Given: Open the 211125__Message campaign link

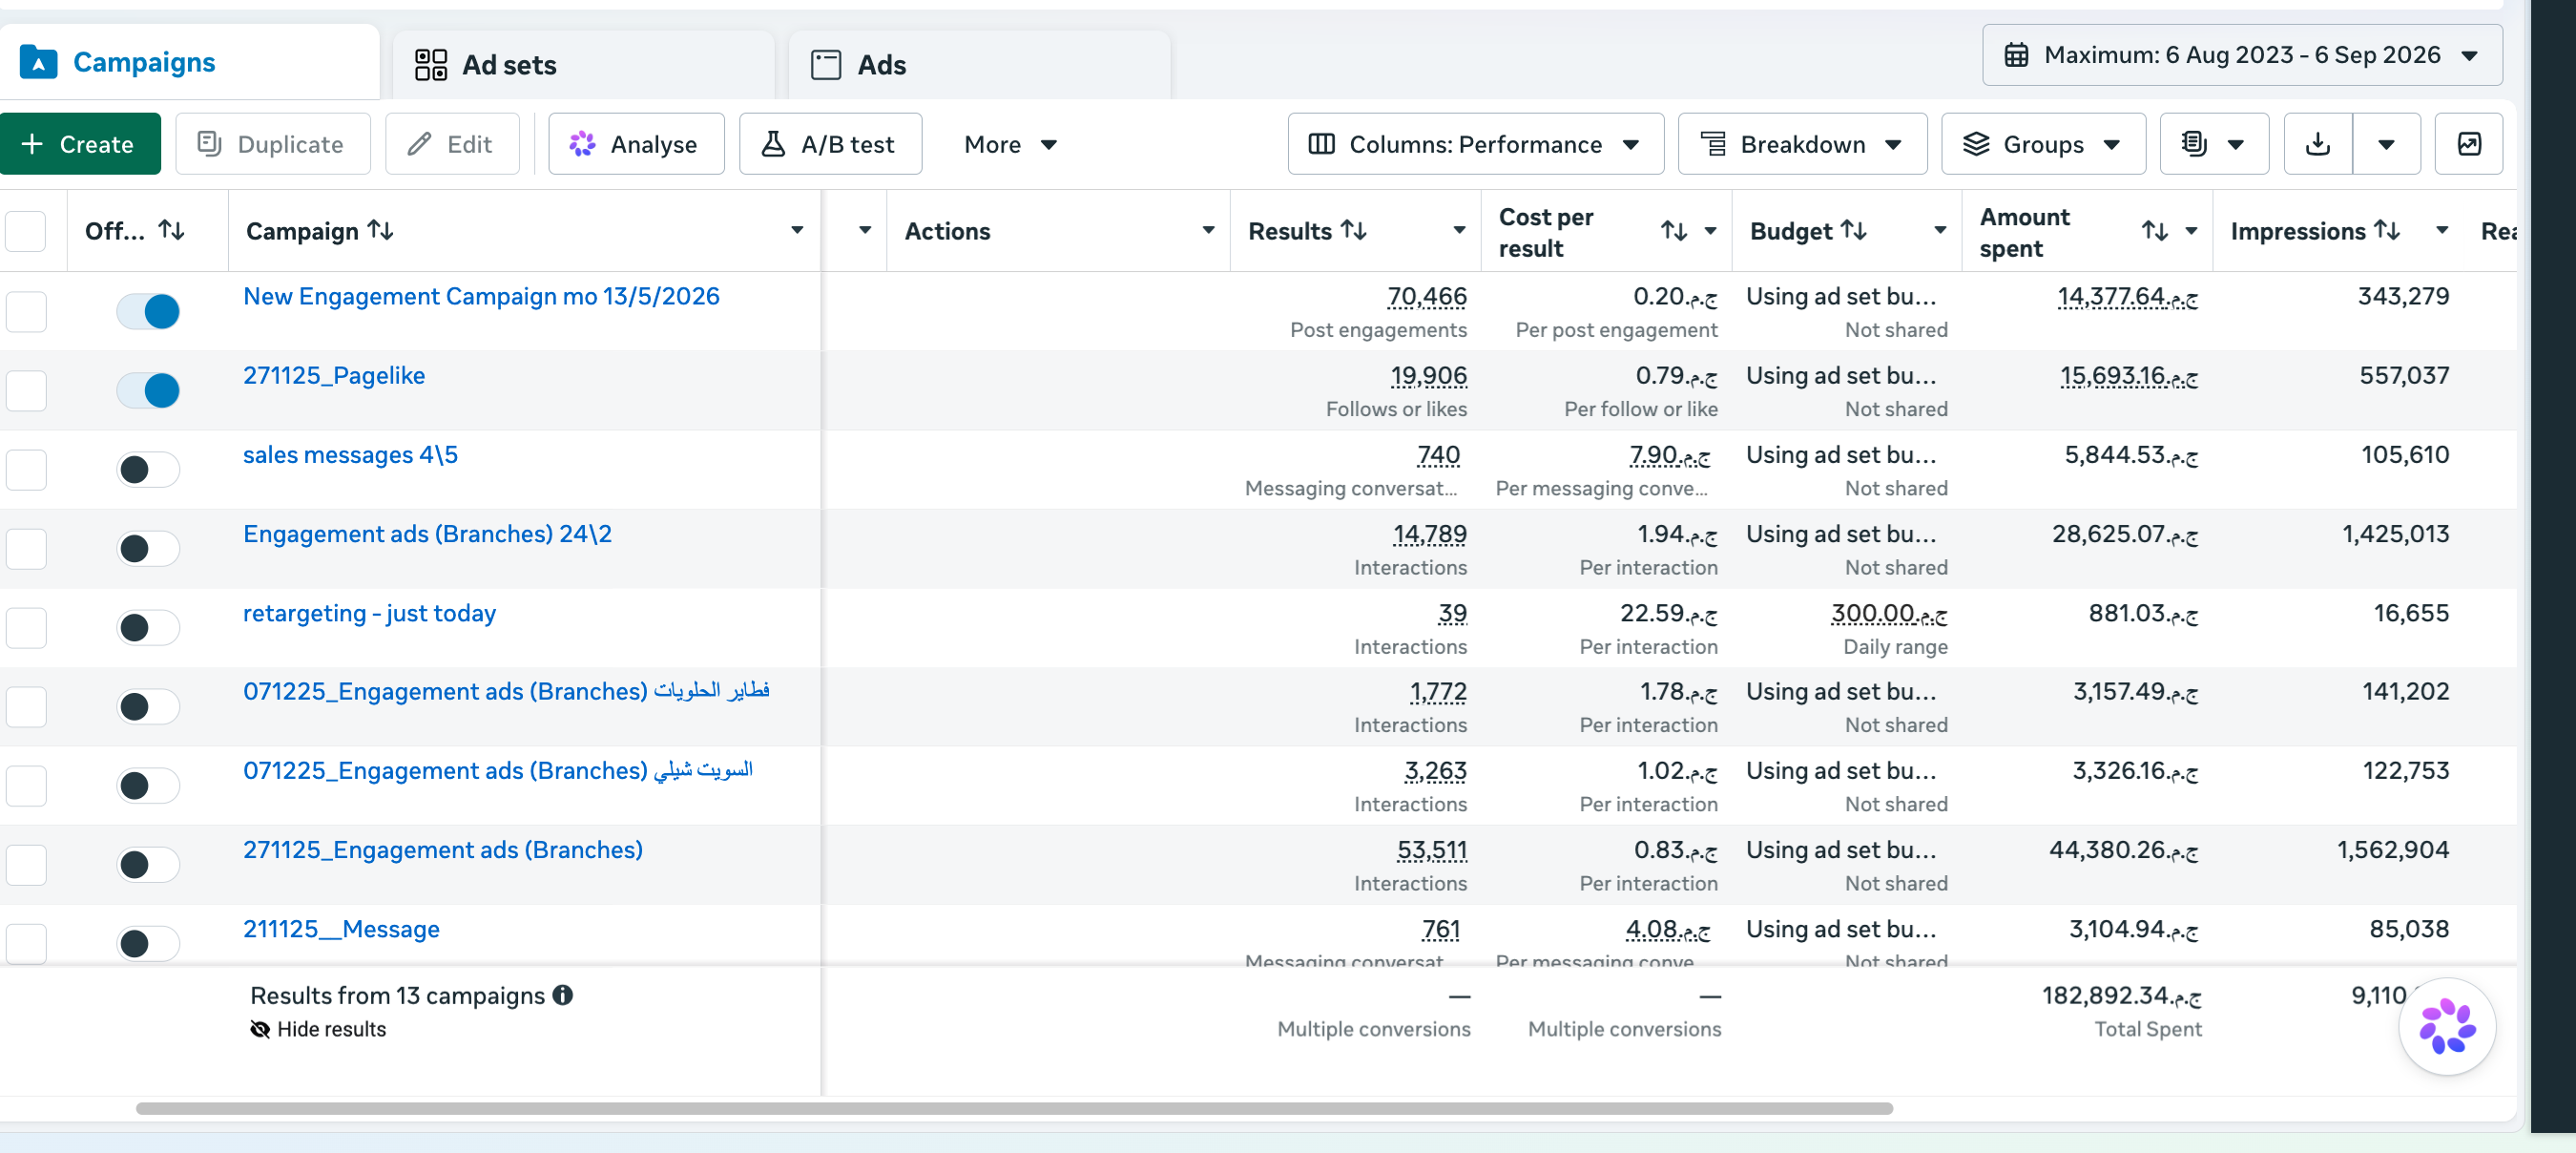Looking at the screenshot, I should tap(341, 929).
